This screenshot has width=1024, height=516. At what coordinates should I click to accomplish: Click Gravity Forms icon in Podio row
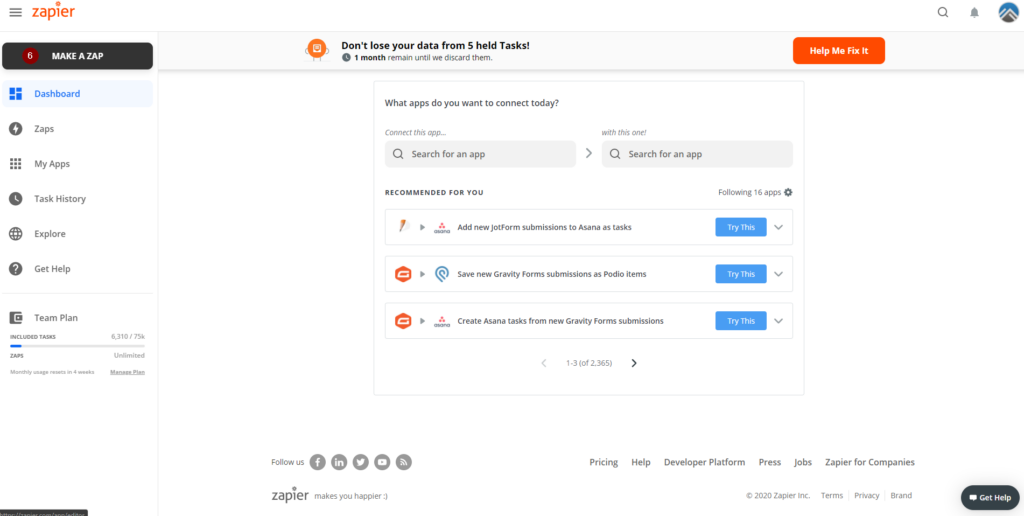(403, 274)
